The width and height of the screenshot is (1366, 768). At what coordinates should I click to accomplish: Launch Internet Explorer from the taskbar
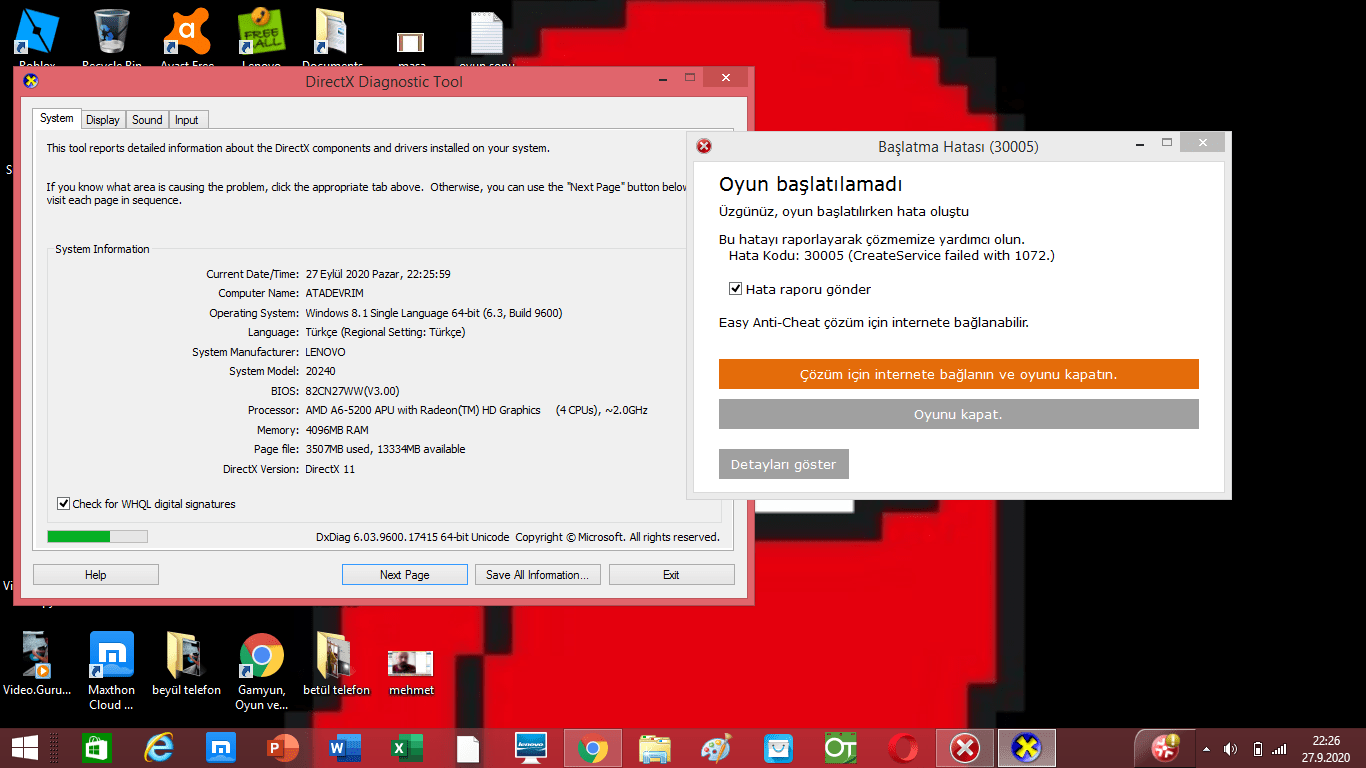pyautogui.click(x=158, y=748)
